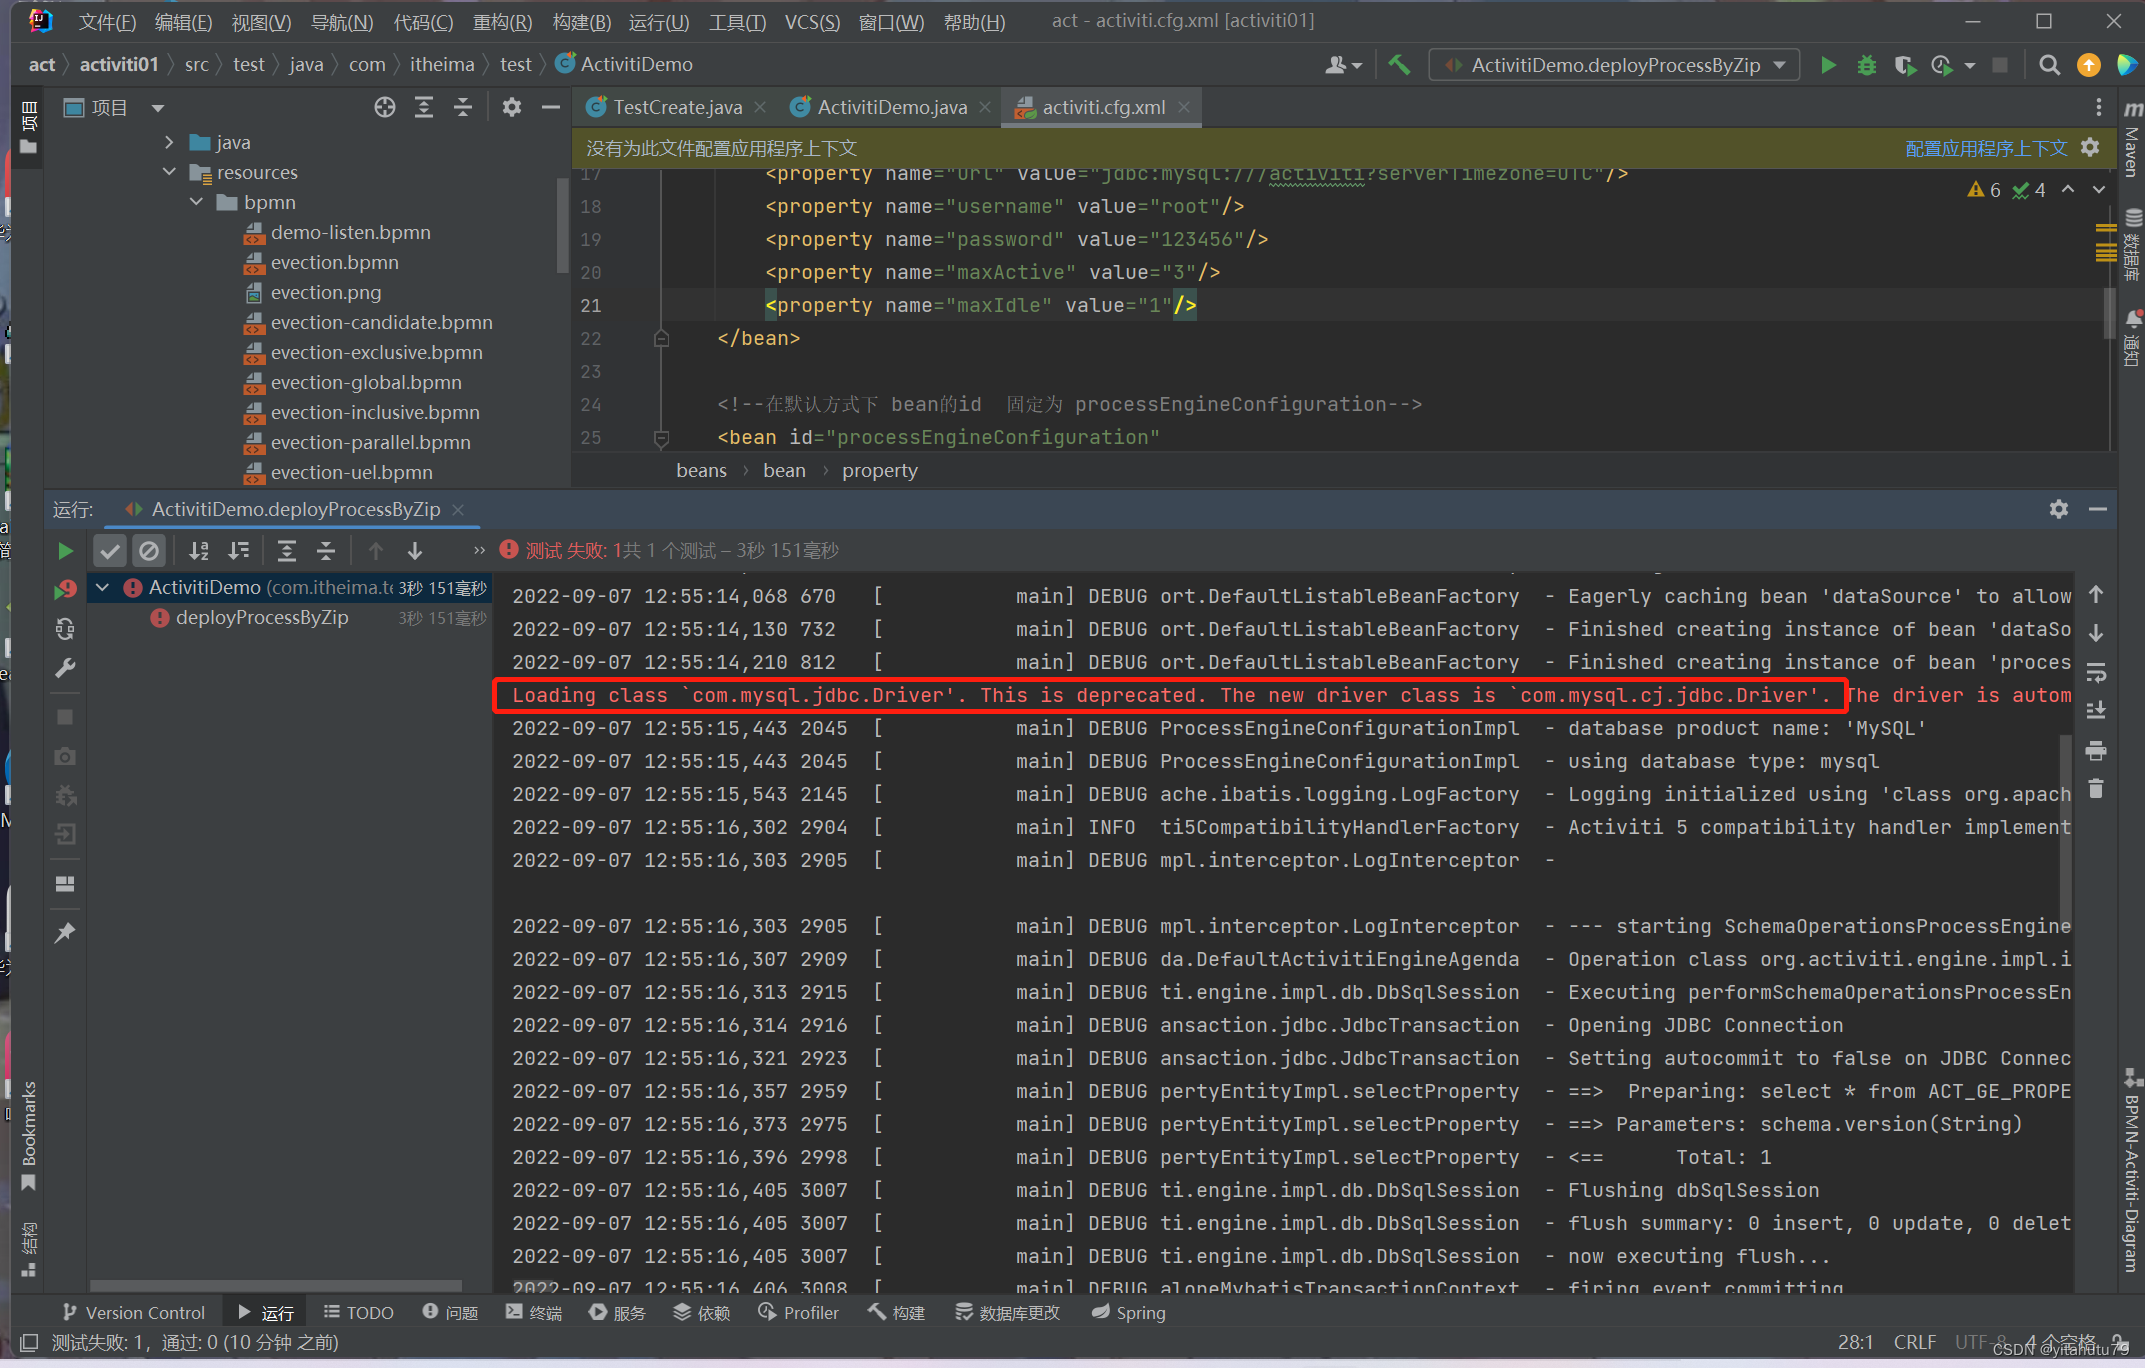Click the Build hammer icon
The image size is (2145, 1368).
pos(1399,65)
